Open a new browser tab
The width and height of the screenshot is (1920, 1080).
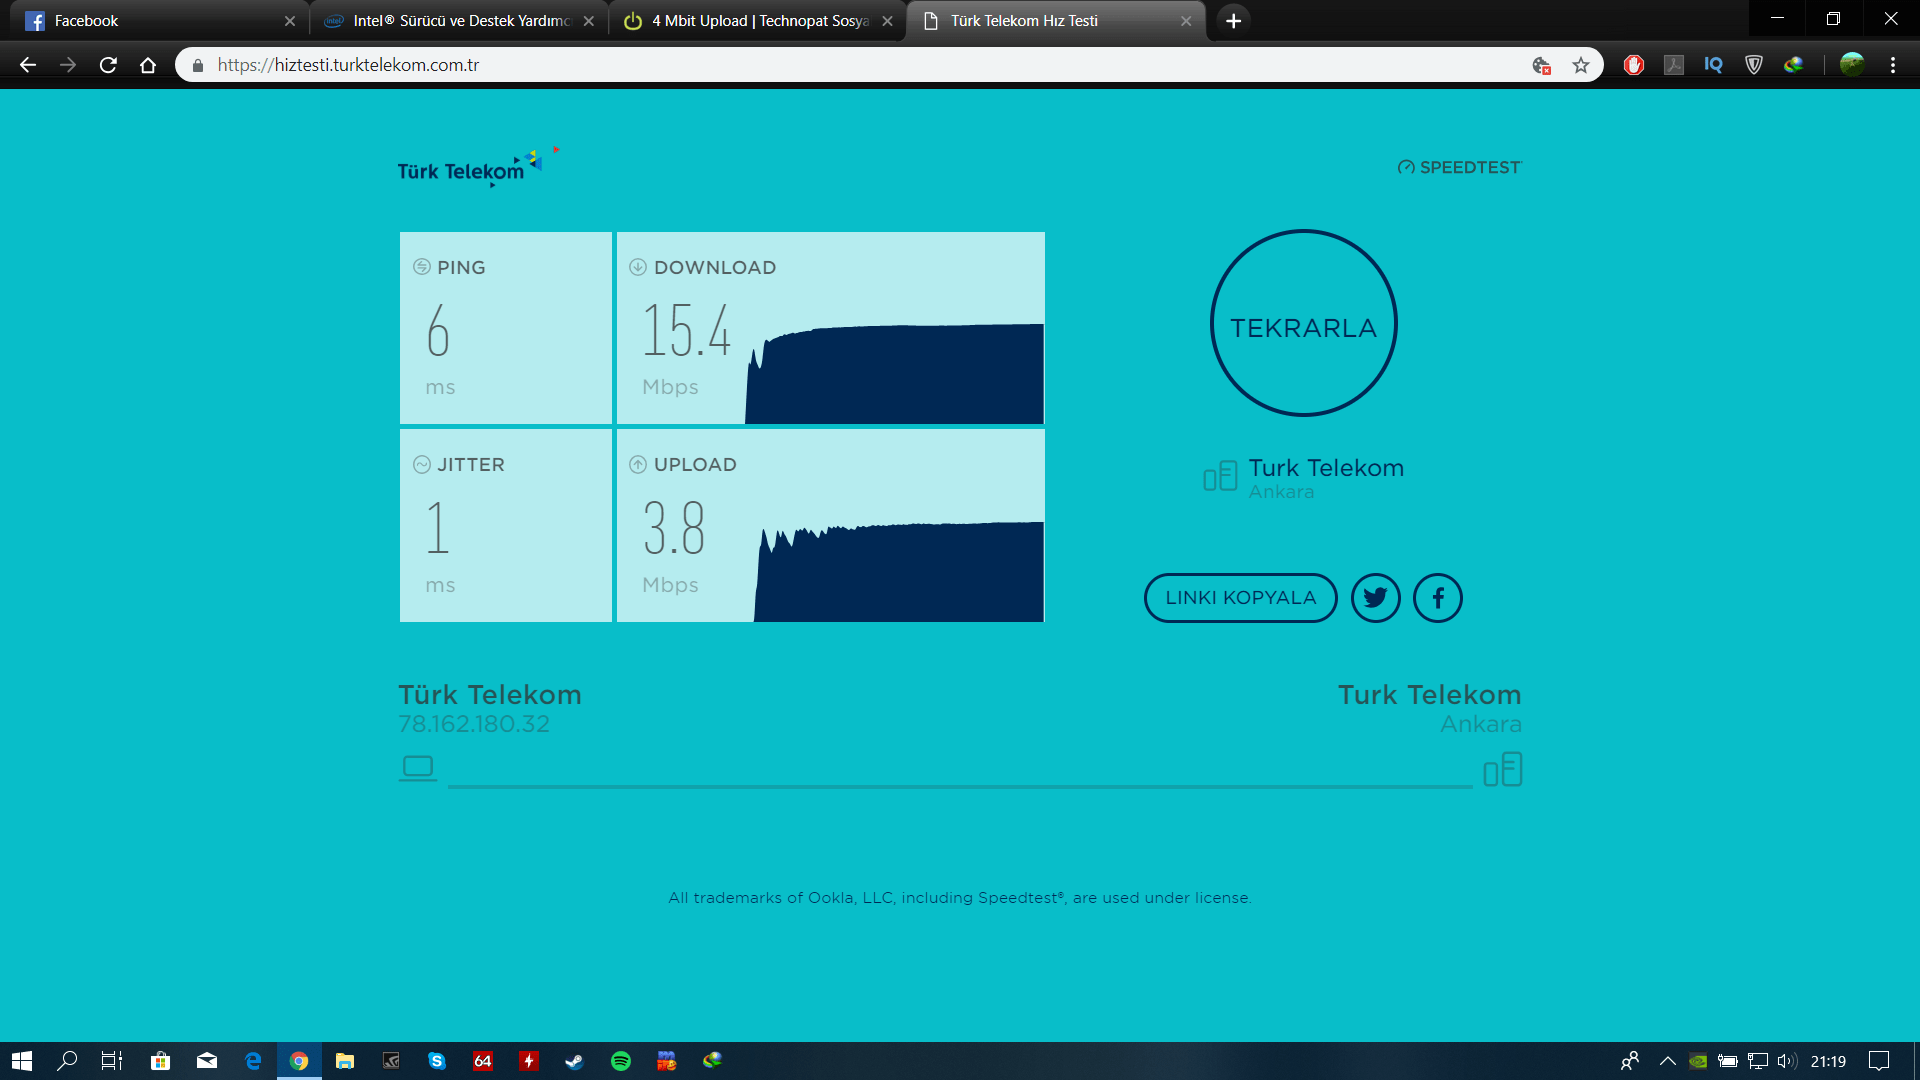tap(1233, 20)
